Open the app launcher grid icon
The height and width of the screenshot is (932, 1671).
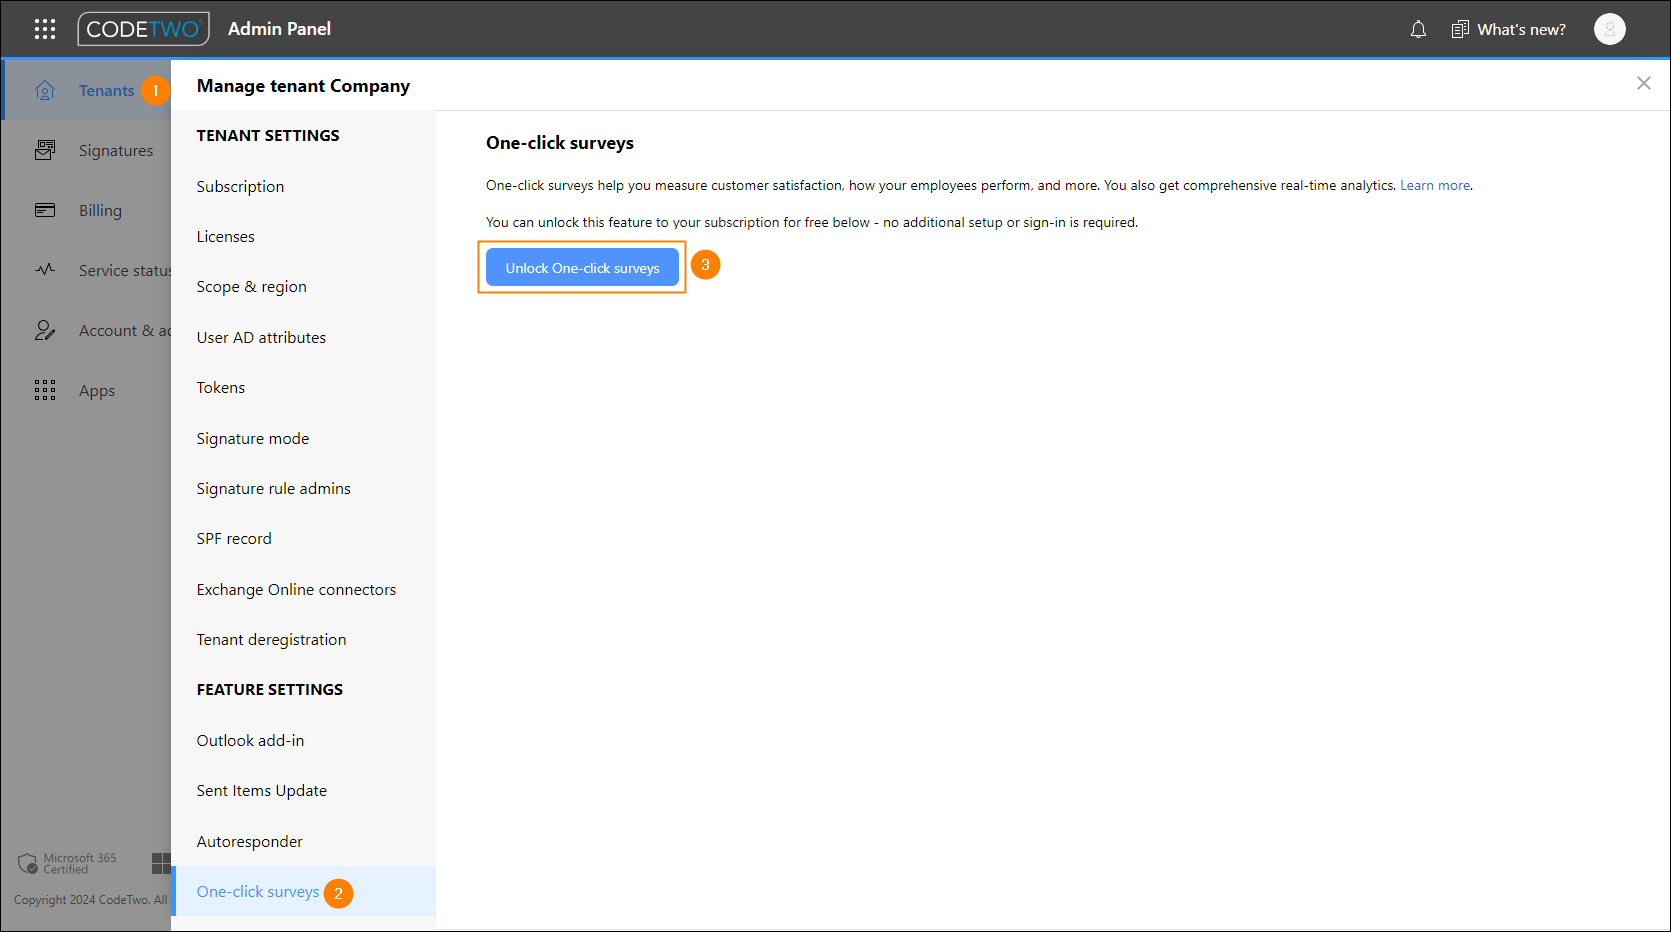coord(45,29)
